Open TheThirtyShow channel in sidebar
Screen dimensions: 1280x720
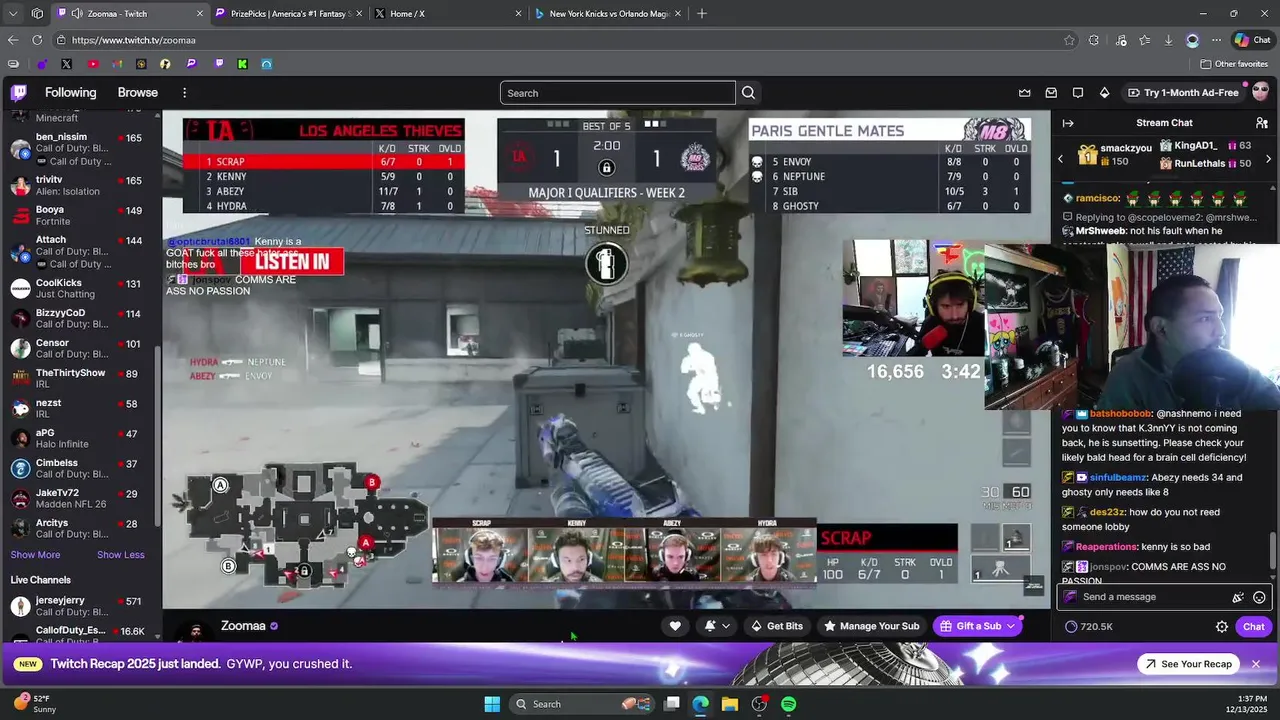(x=80, y=378)
